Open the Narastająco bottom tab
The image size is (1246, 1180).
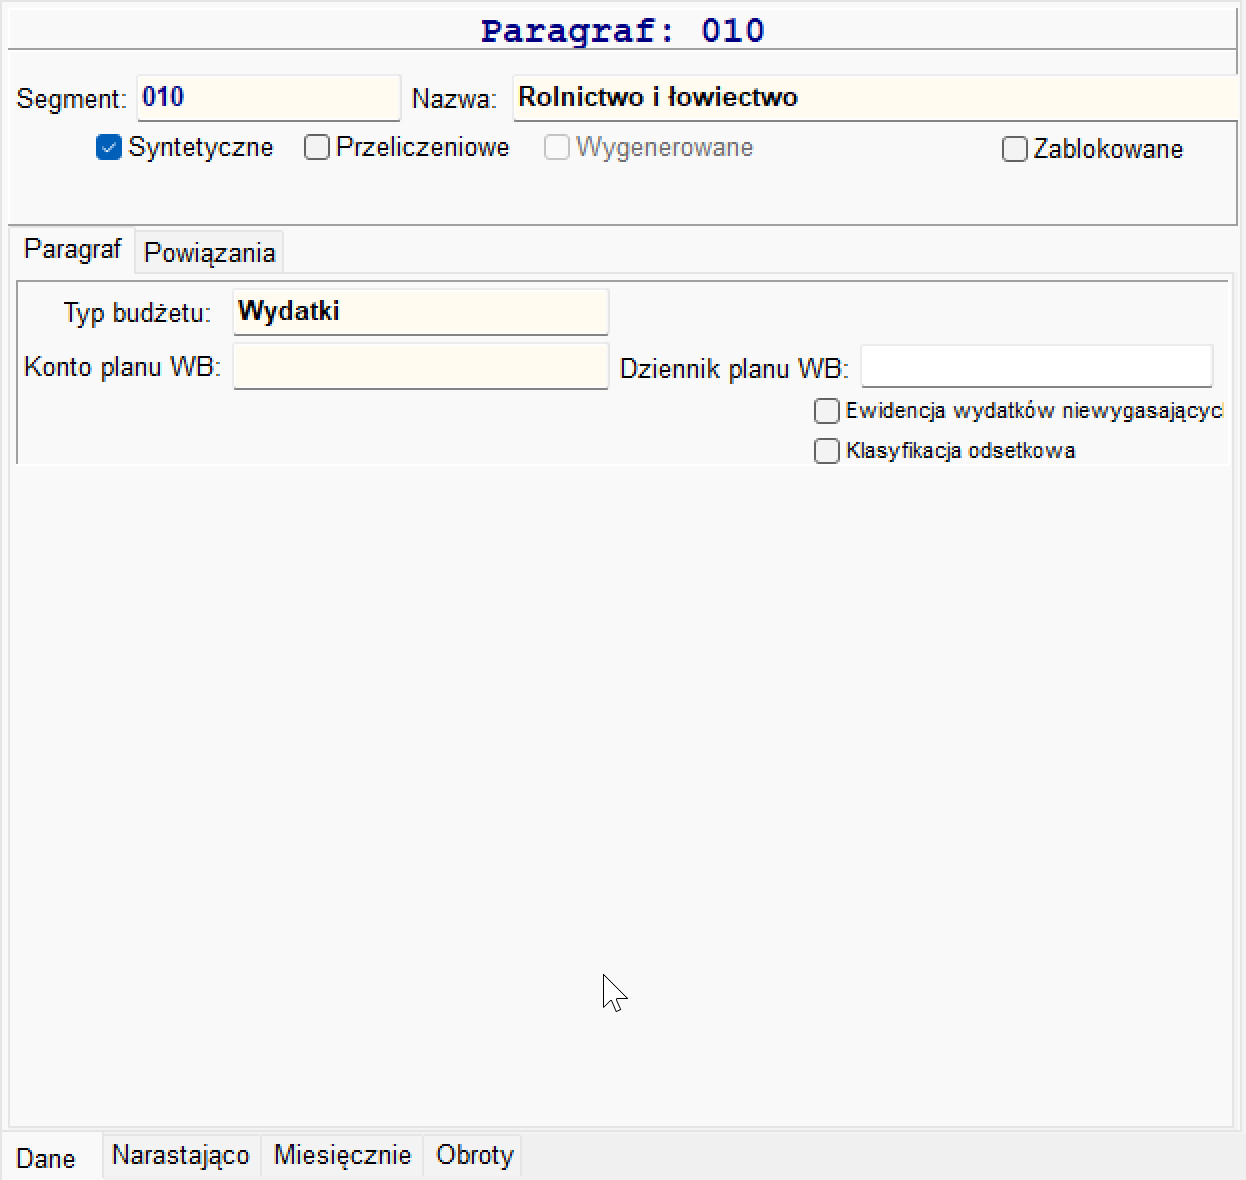coord(181,1155)
